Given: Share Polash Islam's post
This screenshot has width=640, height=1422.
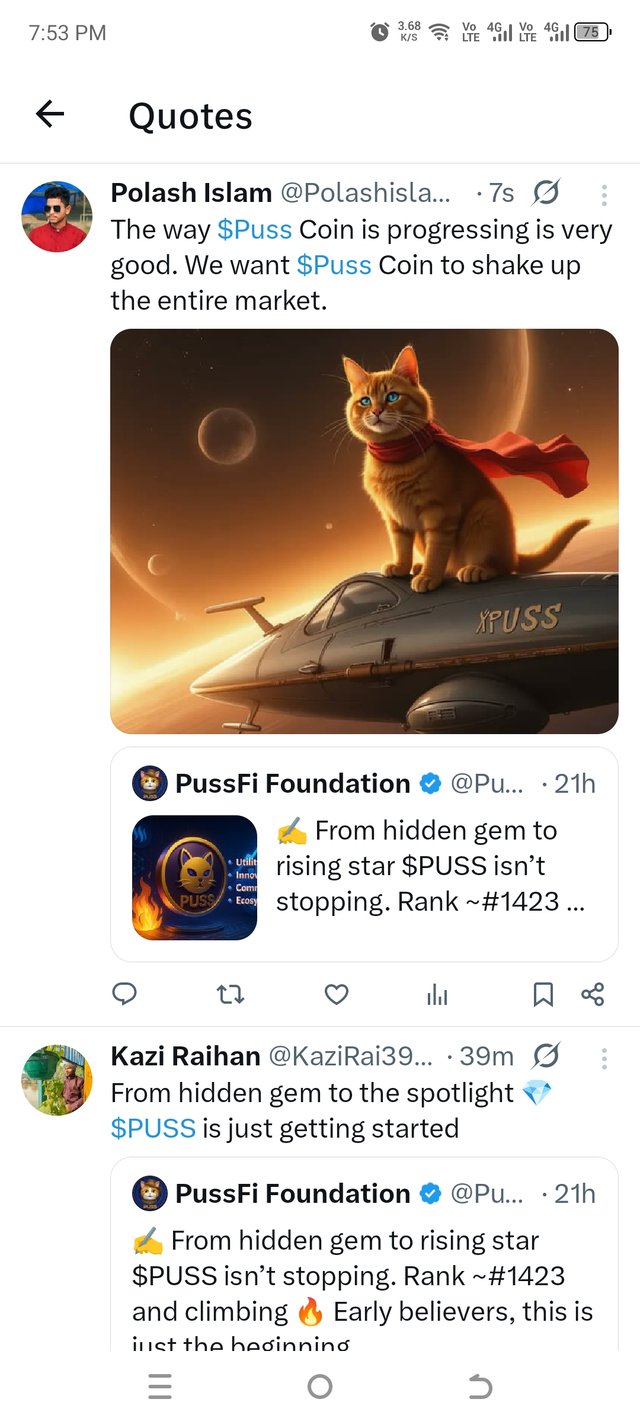Looking at the screenshot, I should [592, 994].
